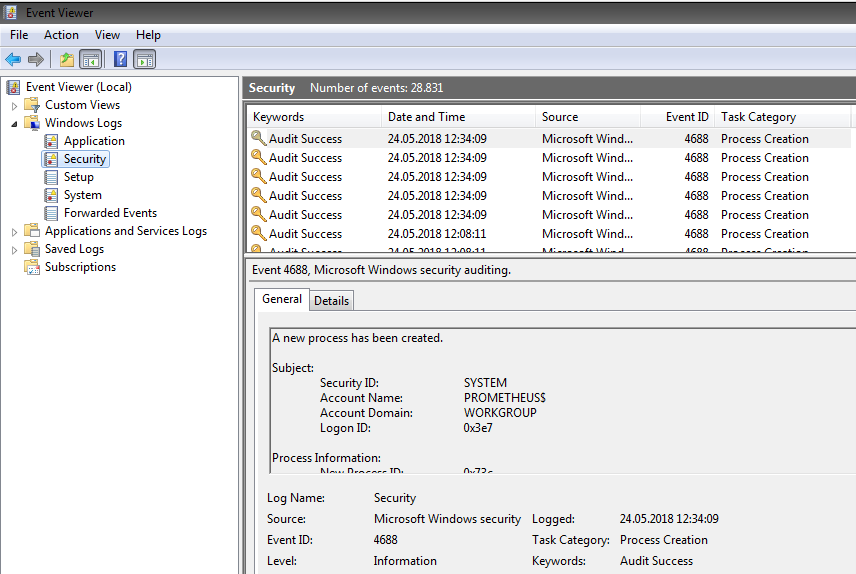
Task: Click the Back arrow toolbar icon
Action: tap(13, 59)
